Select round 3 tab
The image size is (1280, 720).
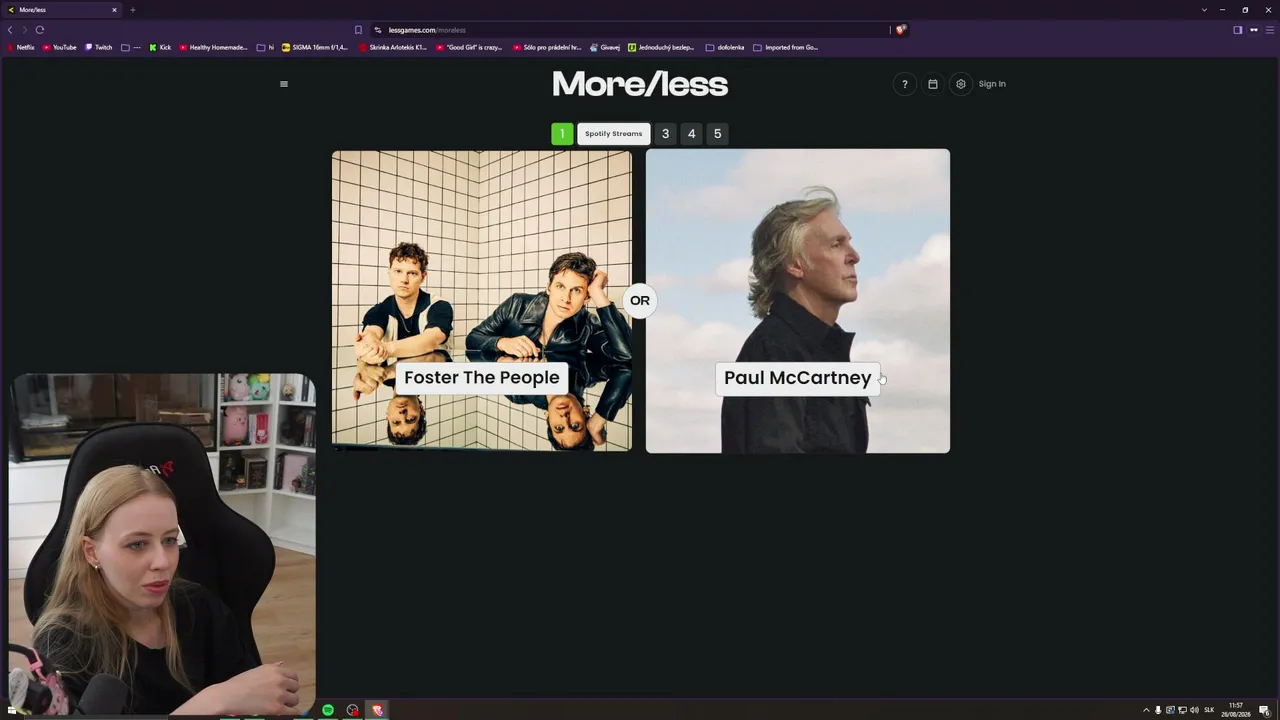[x=665, y=134]
